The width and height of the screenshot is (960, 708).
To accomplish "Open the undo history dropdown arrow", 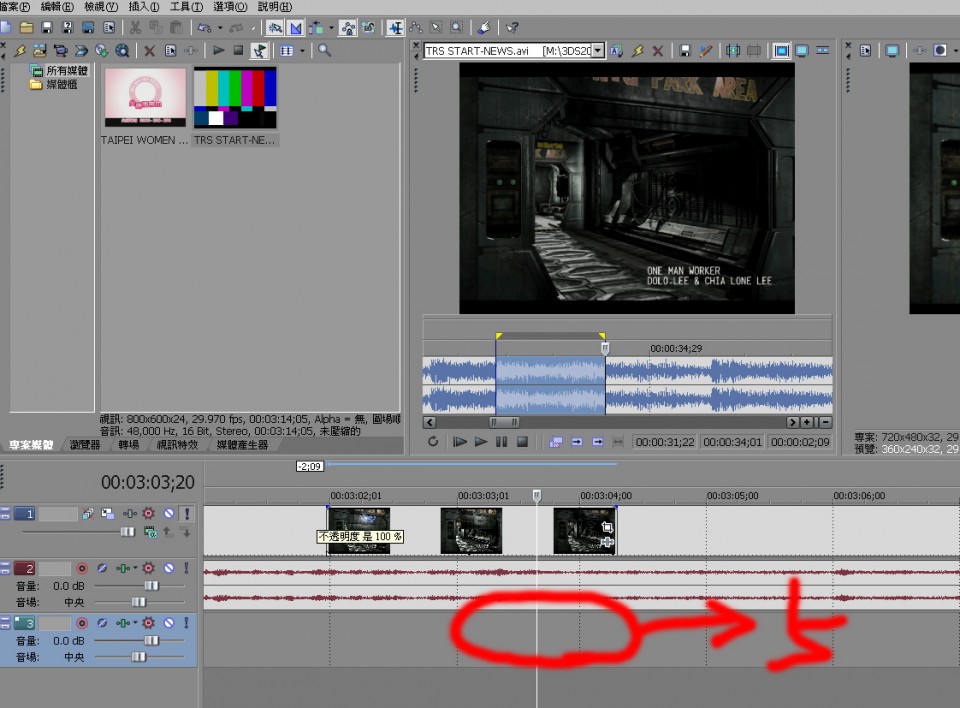I will pos(220,28).
